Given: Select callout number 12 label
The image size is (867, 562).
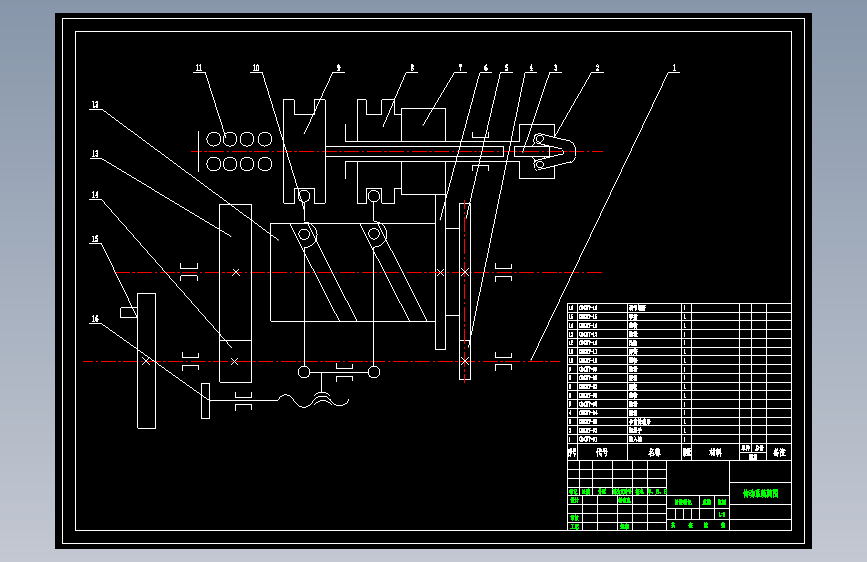Looking at the screenshot, I should (x=95, y=105).
